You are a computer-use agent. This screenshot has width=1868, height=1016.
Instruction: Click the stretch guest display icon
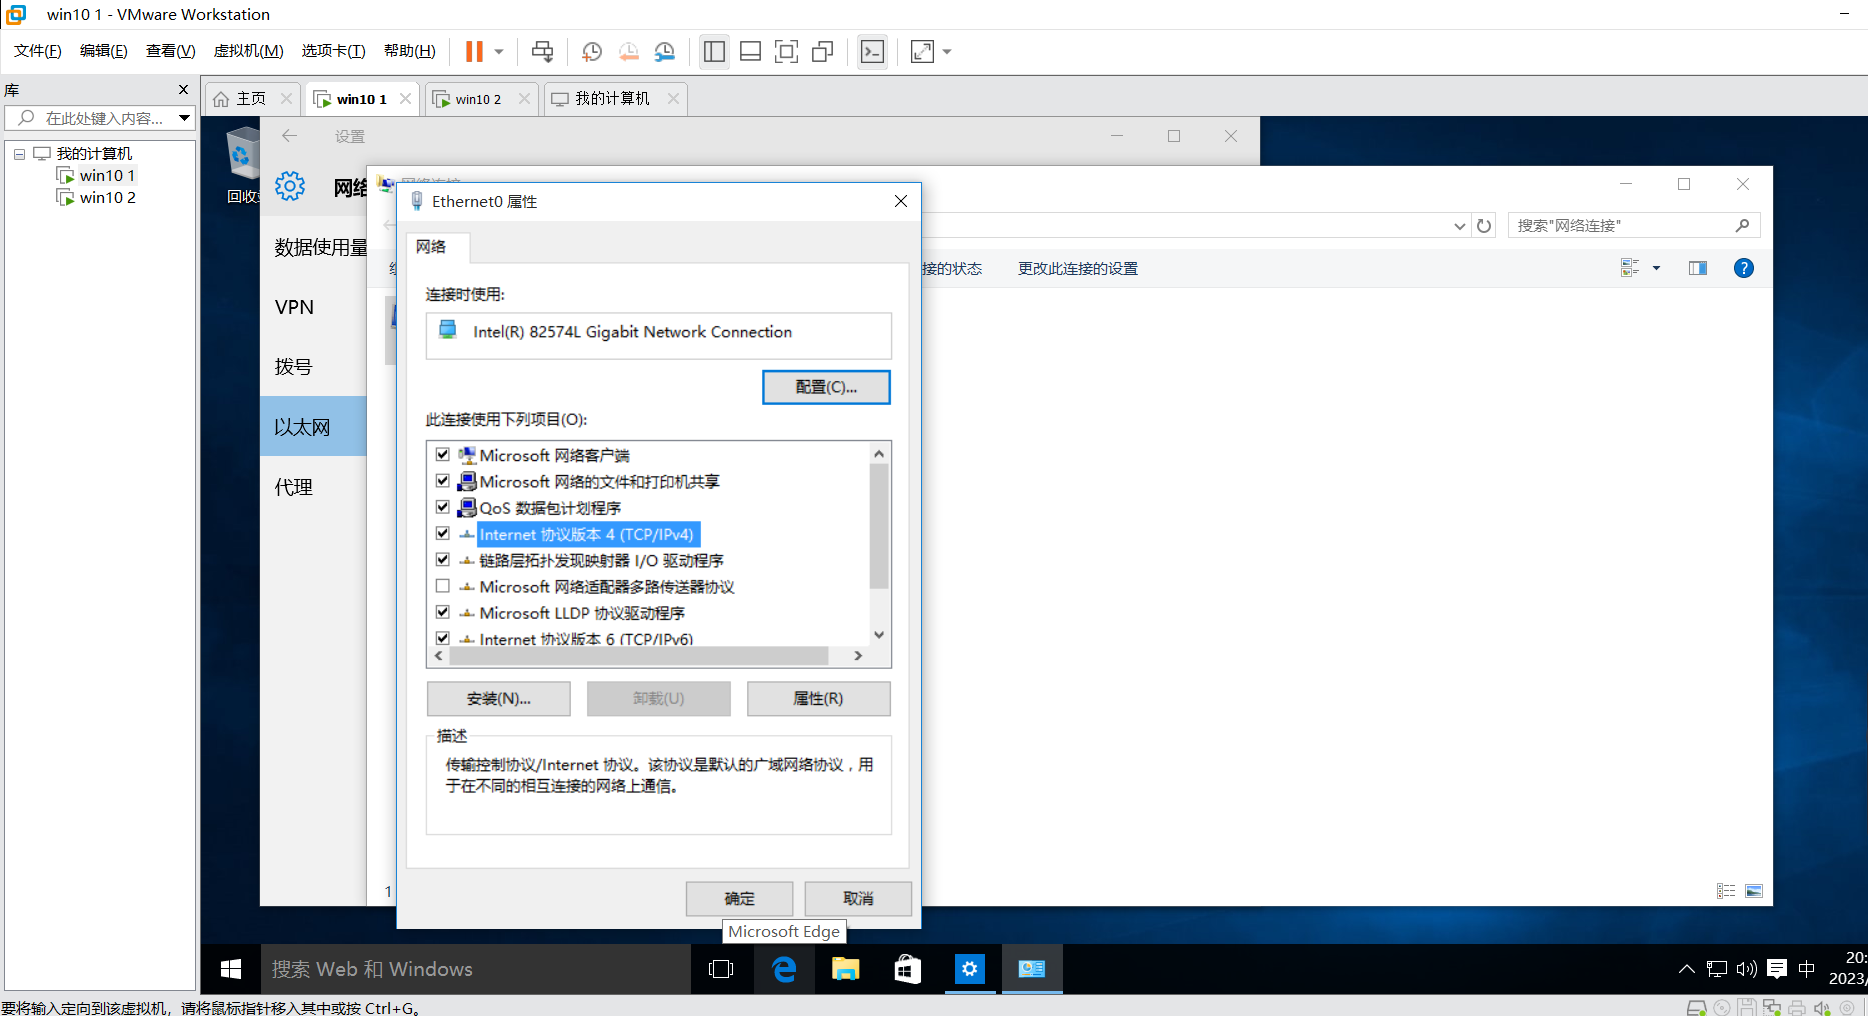pyautogui.click(x=922, y=51)
